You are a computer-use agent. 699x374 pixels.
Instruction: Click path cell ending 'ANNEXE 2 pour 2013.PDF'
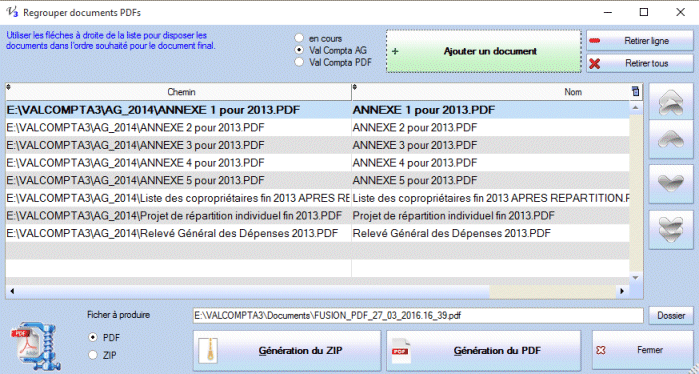tap(178, 128)
